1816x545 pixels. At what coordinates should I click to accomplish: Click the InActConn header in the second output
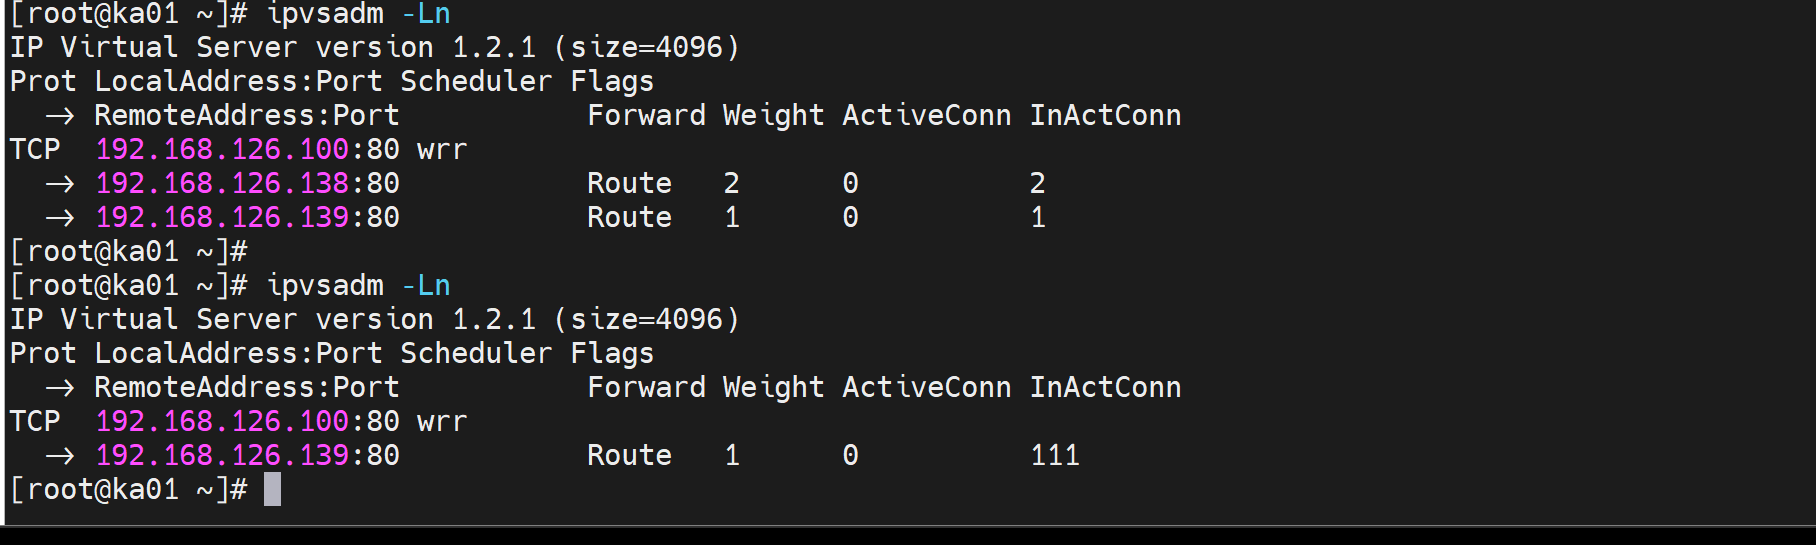tap(1105, 388)
